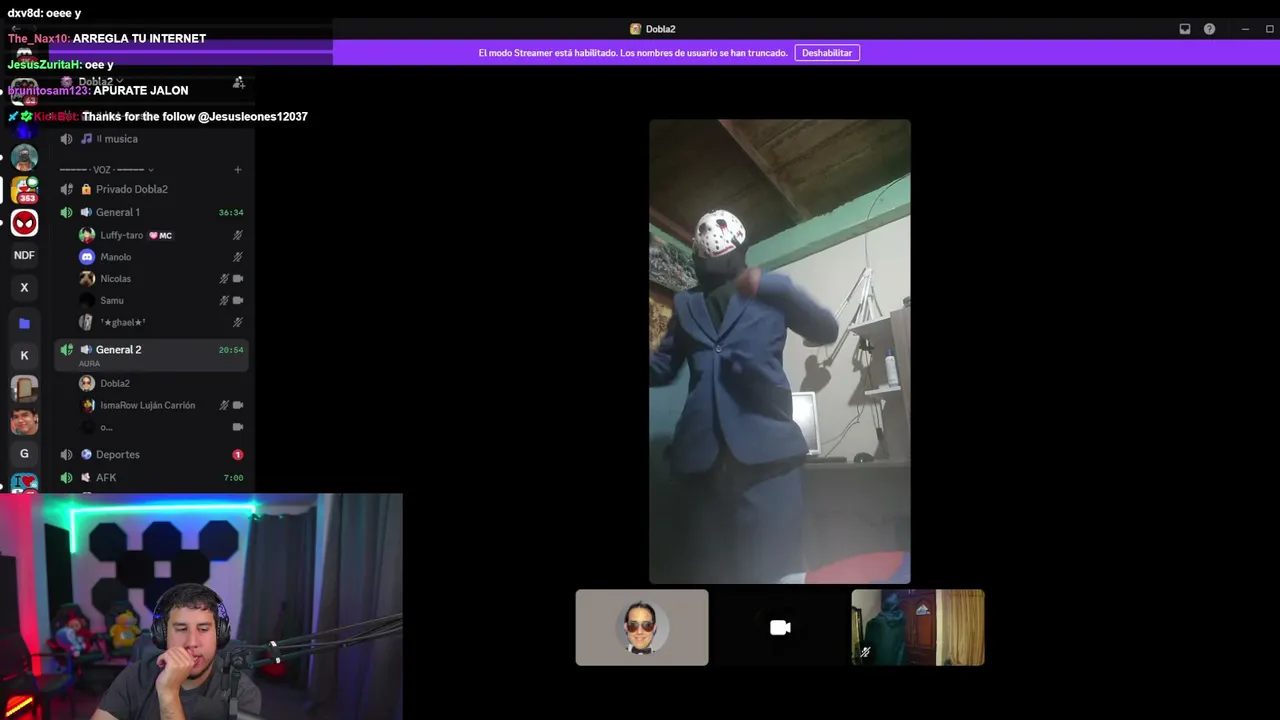Collapse the VOZ channel category
Image resolution: width=1280 pixels, height=720 pixels.
click(x=107, y=170)
